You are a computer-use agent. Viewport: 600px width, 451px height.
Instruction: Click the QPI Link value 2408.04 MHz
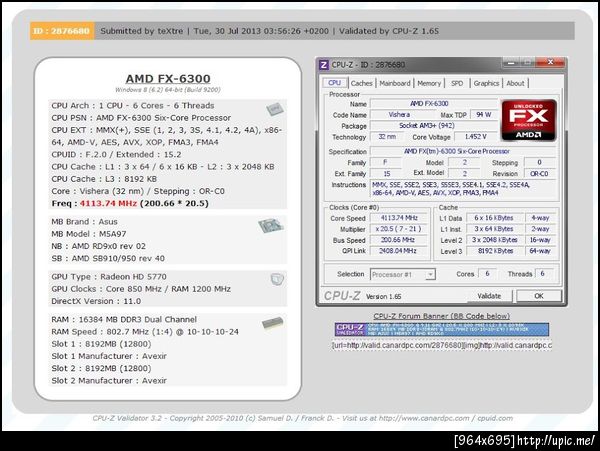click(x=399, y=251)
